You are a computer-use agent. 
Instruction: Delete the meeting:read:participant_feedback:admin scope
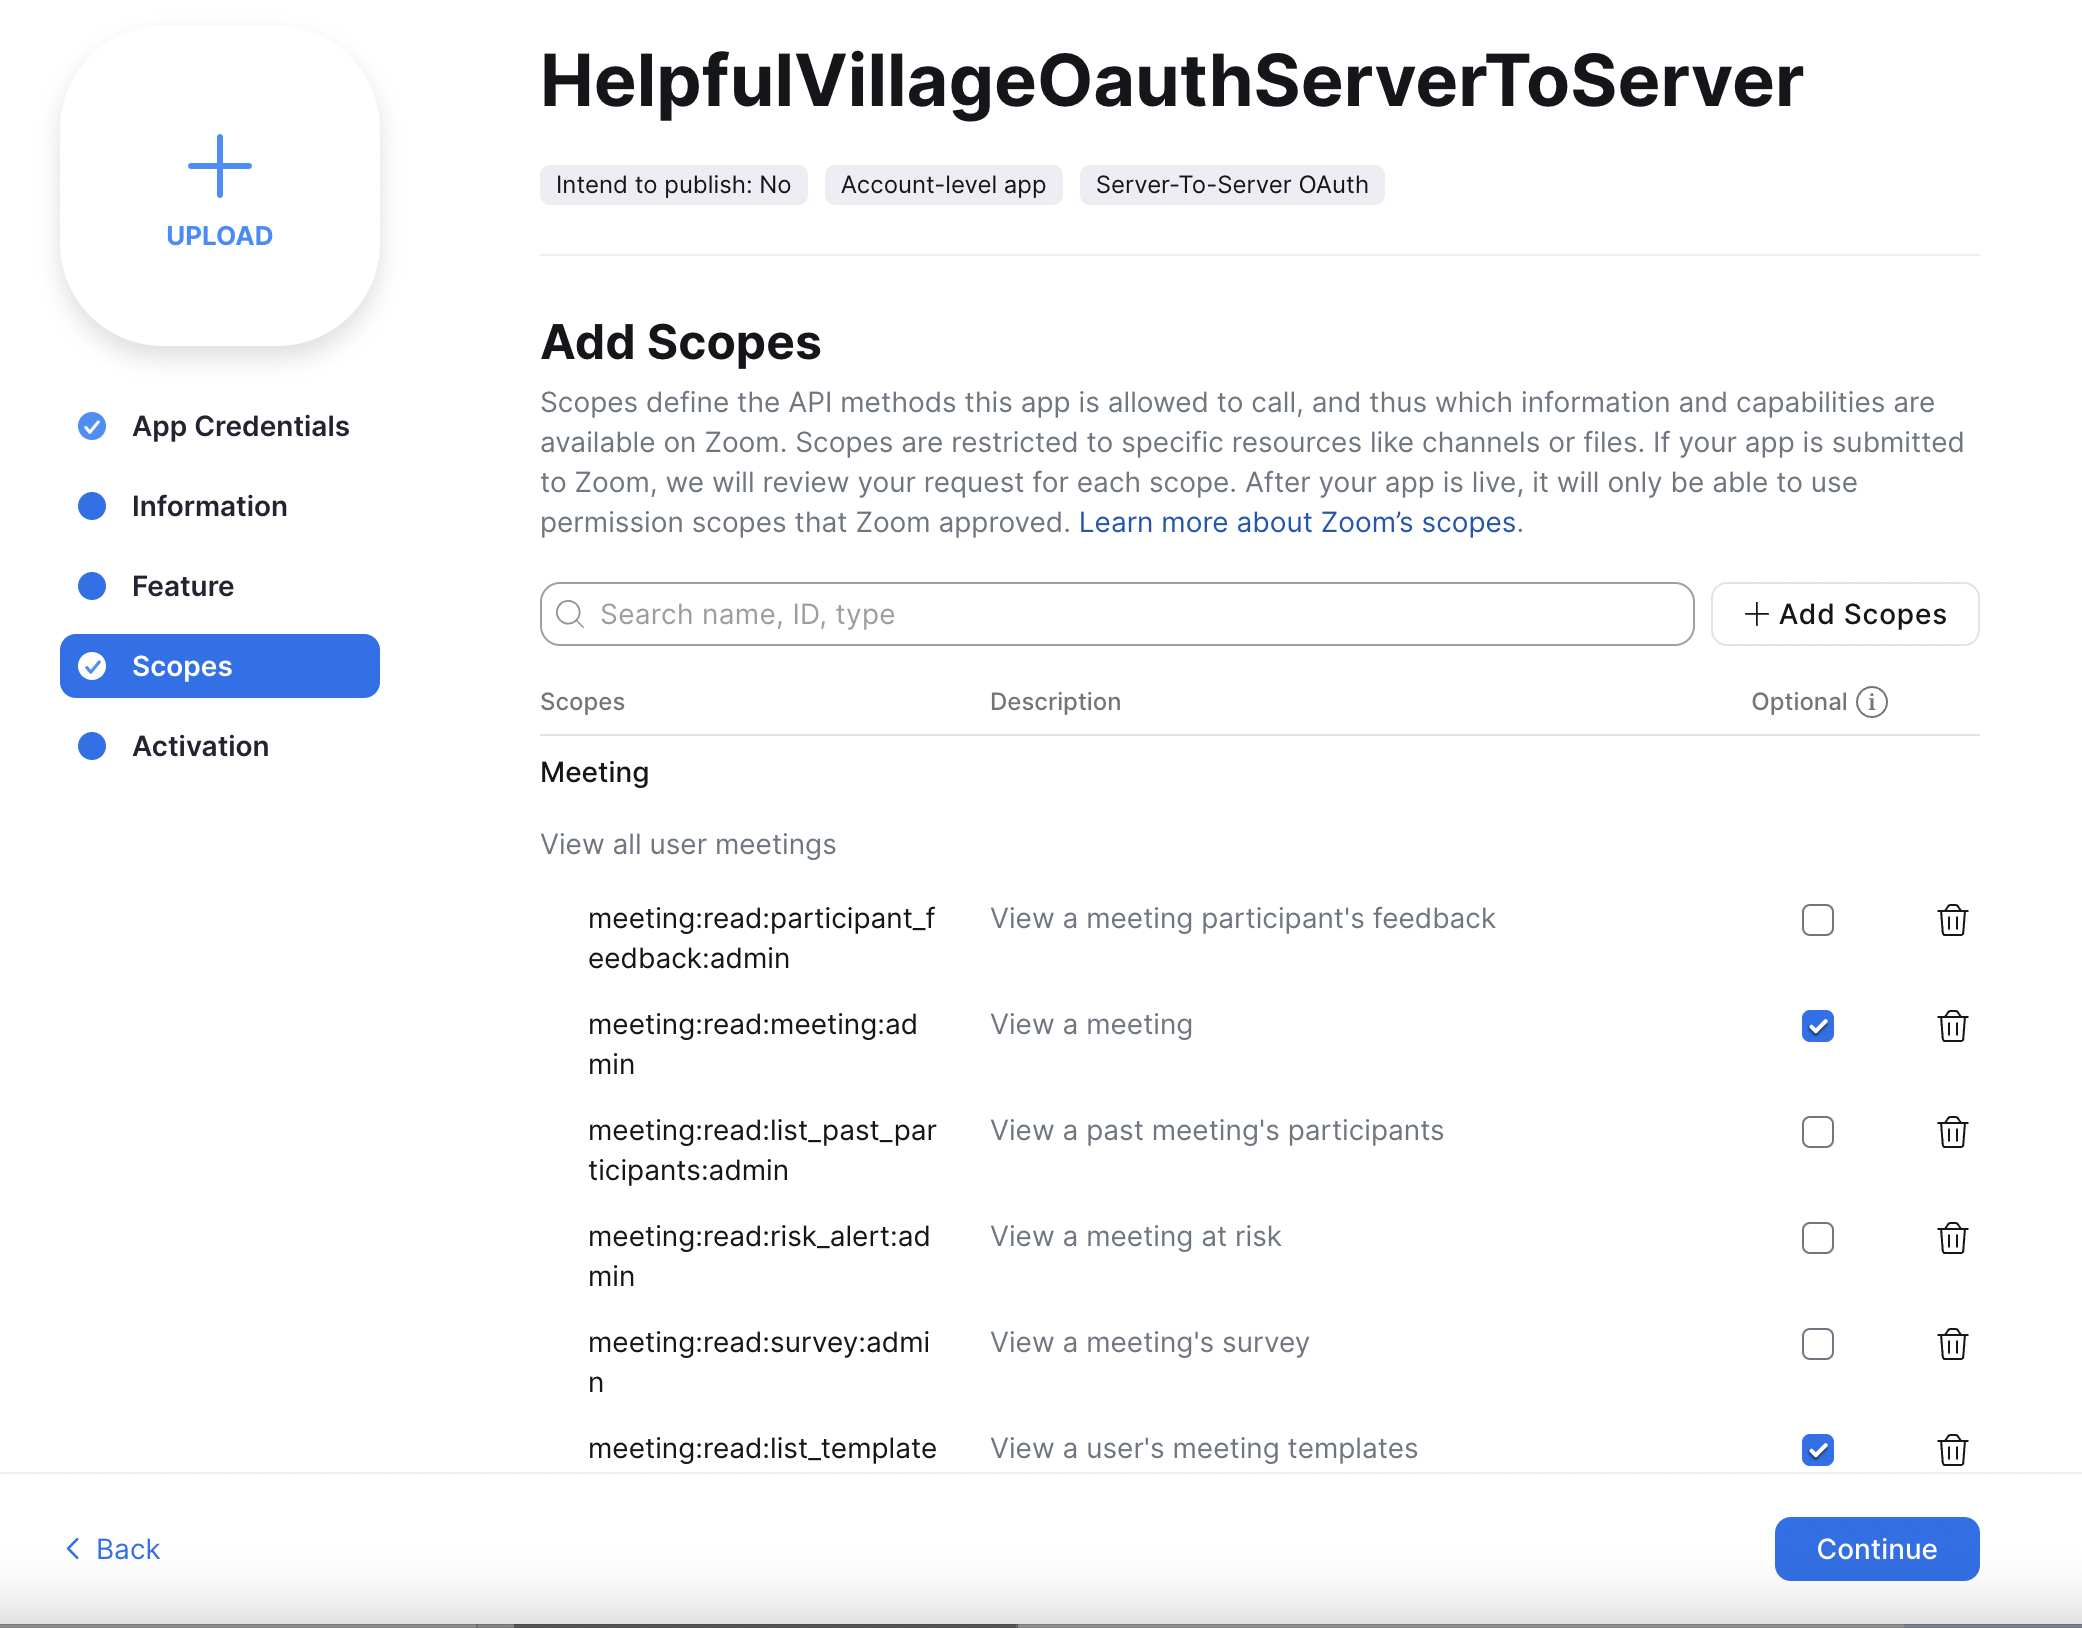pyautogui.click(x=1952, y=920)
